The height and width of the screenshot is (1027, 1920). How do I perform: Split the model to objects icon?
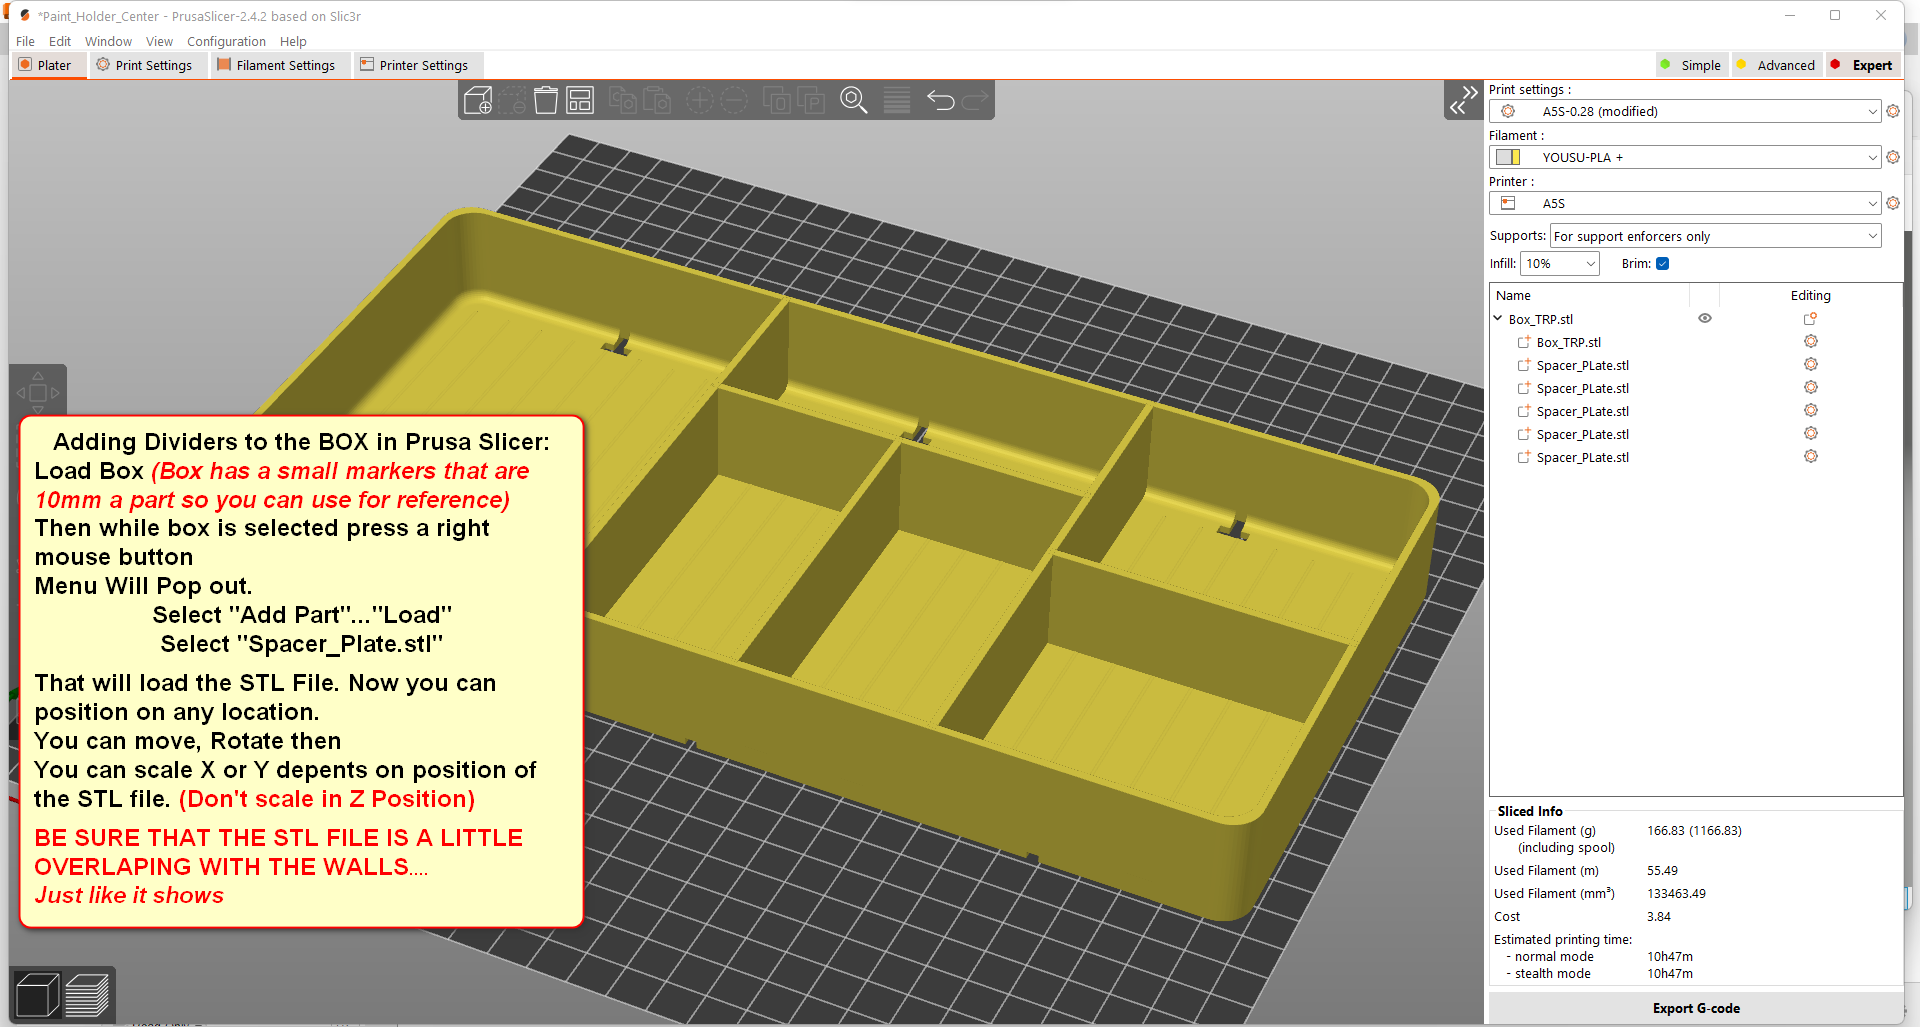point(778,100)
